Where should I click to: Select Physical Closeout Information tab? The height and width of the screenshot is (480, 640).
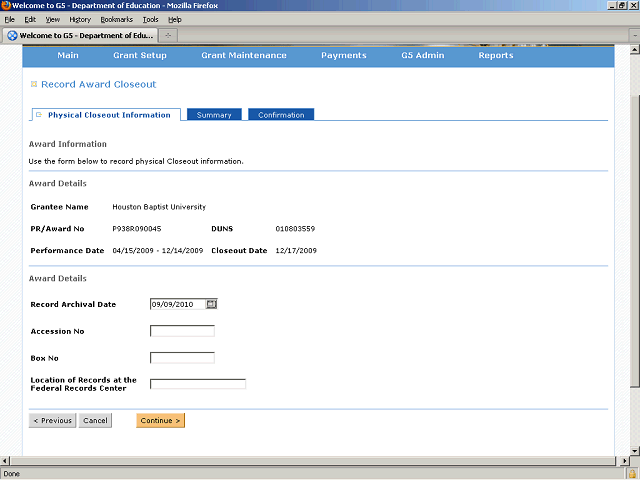(106, 115)
